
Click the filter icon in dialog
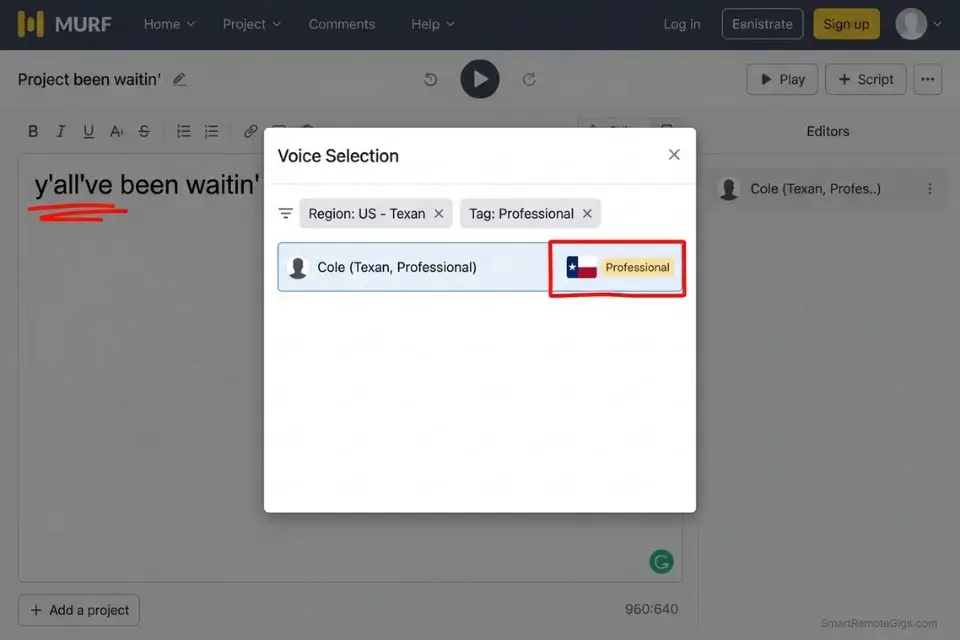[285, 213]
